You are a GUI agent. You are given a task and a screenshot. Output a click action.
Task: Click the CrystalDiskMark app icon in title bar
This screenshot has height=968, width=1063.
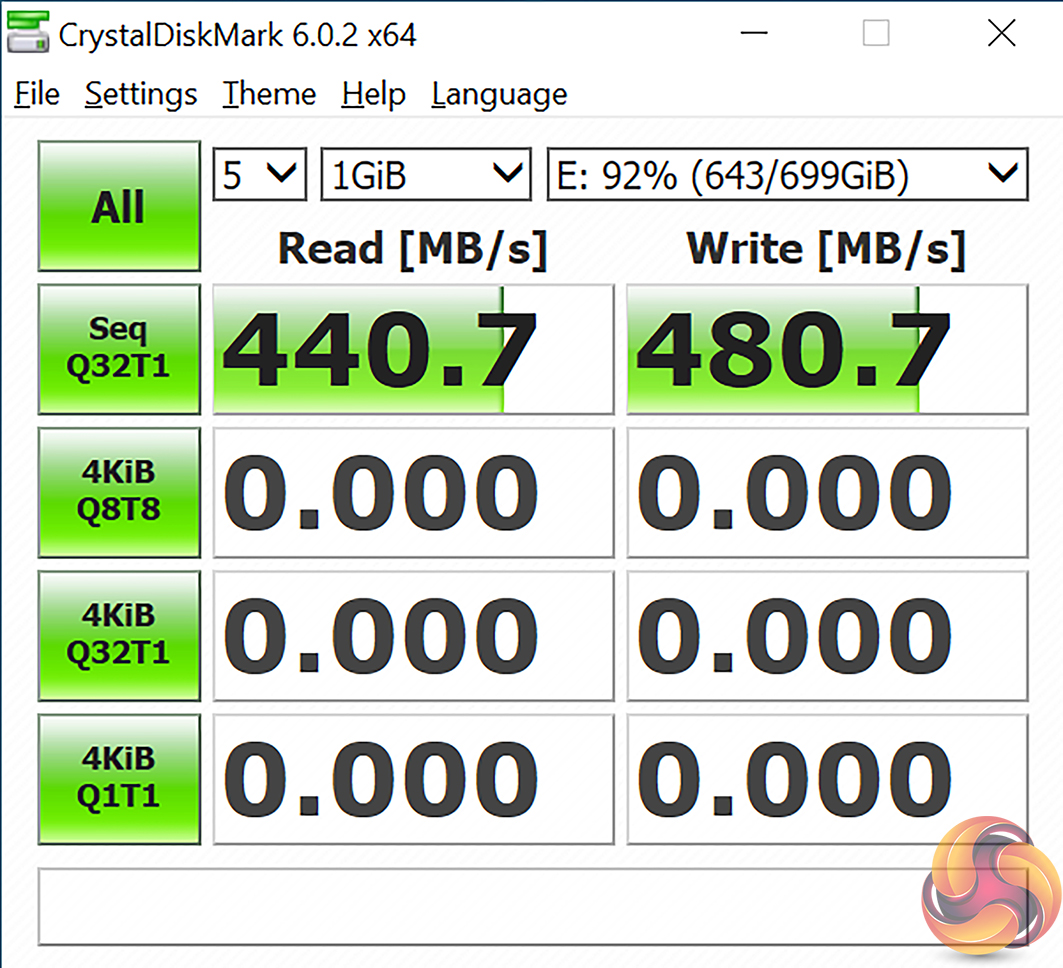click(x=28, y=33)
